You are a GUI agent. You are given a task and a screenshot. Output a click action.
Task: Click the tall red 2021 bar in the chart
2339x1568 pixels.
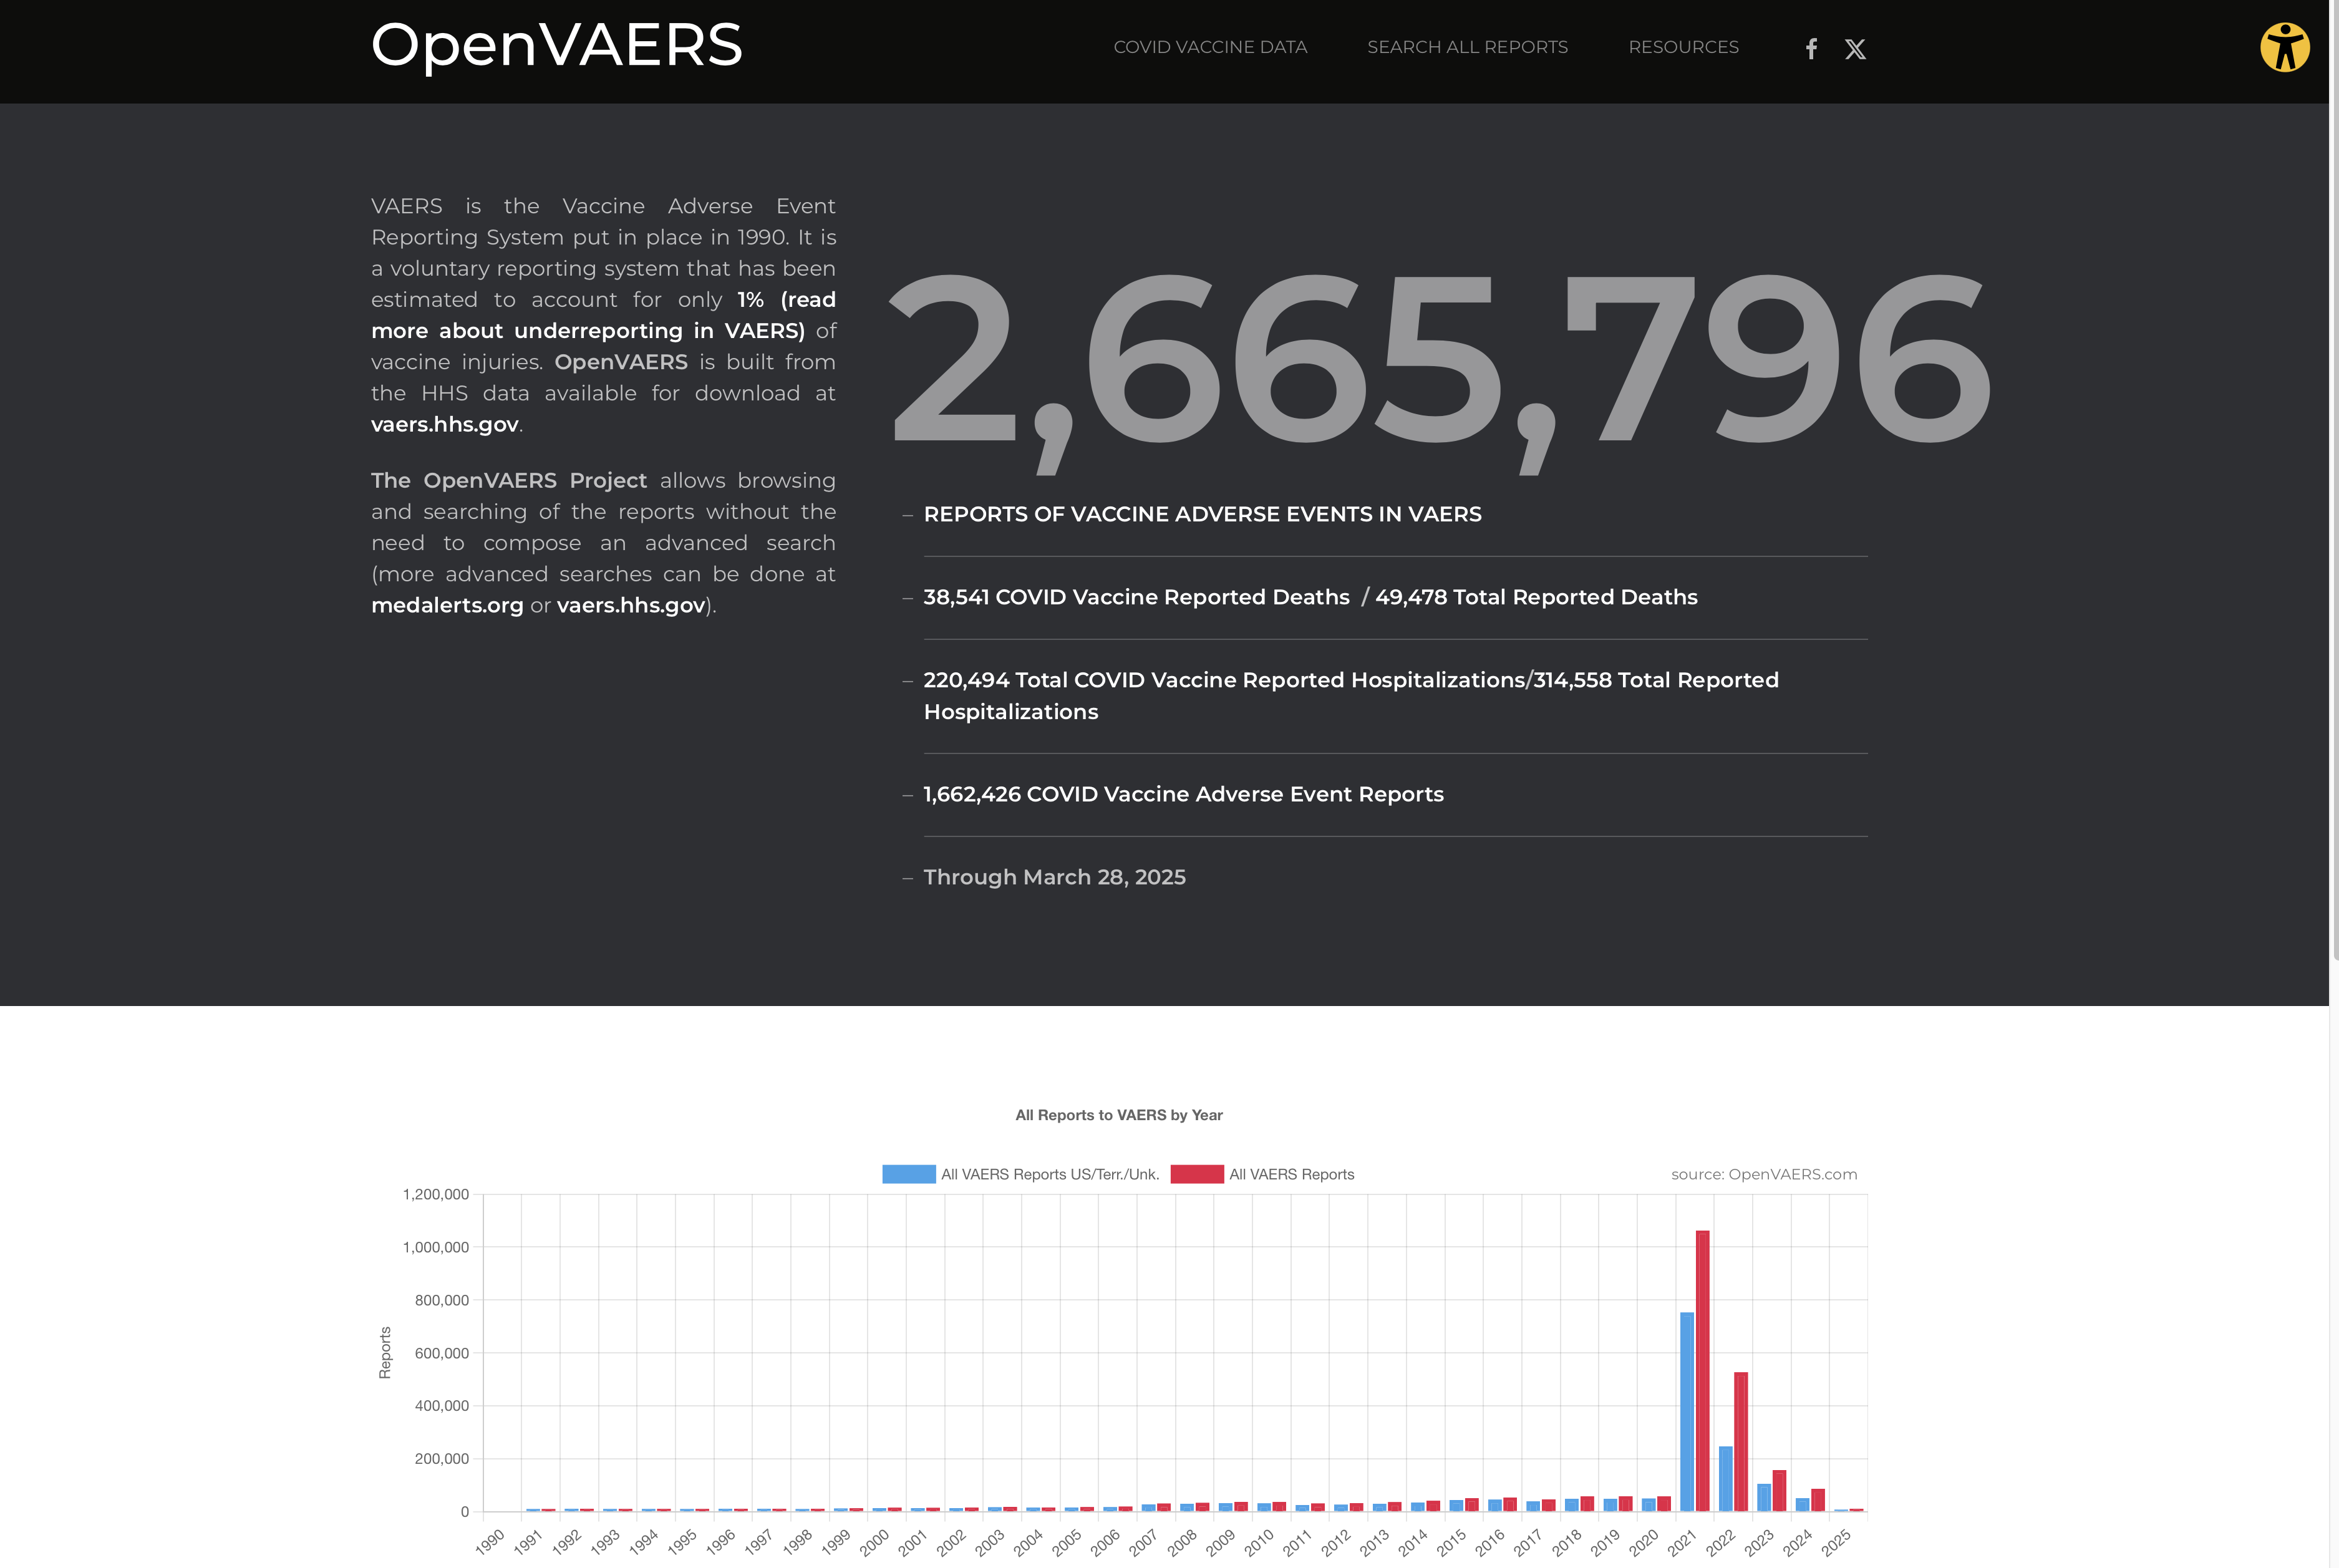tap(1702, 1370)
